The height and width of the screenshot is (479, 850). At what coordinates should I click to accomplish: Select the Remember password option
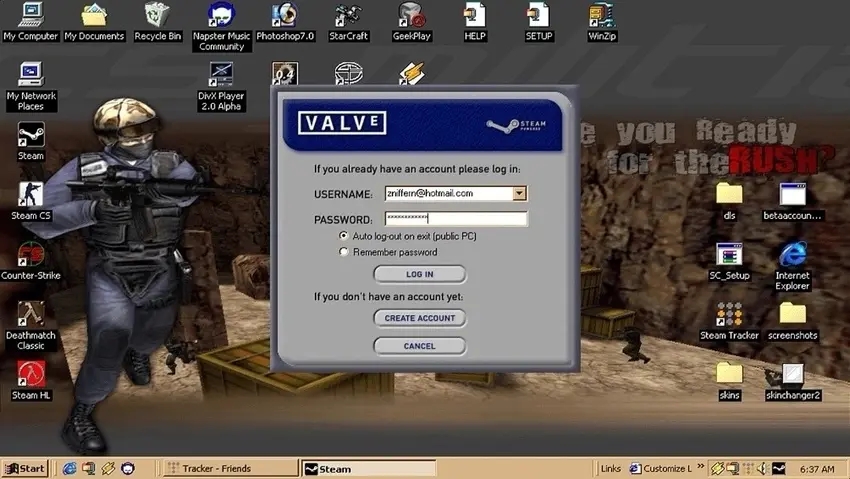pyautogui.click(x=343, y=251)
